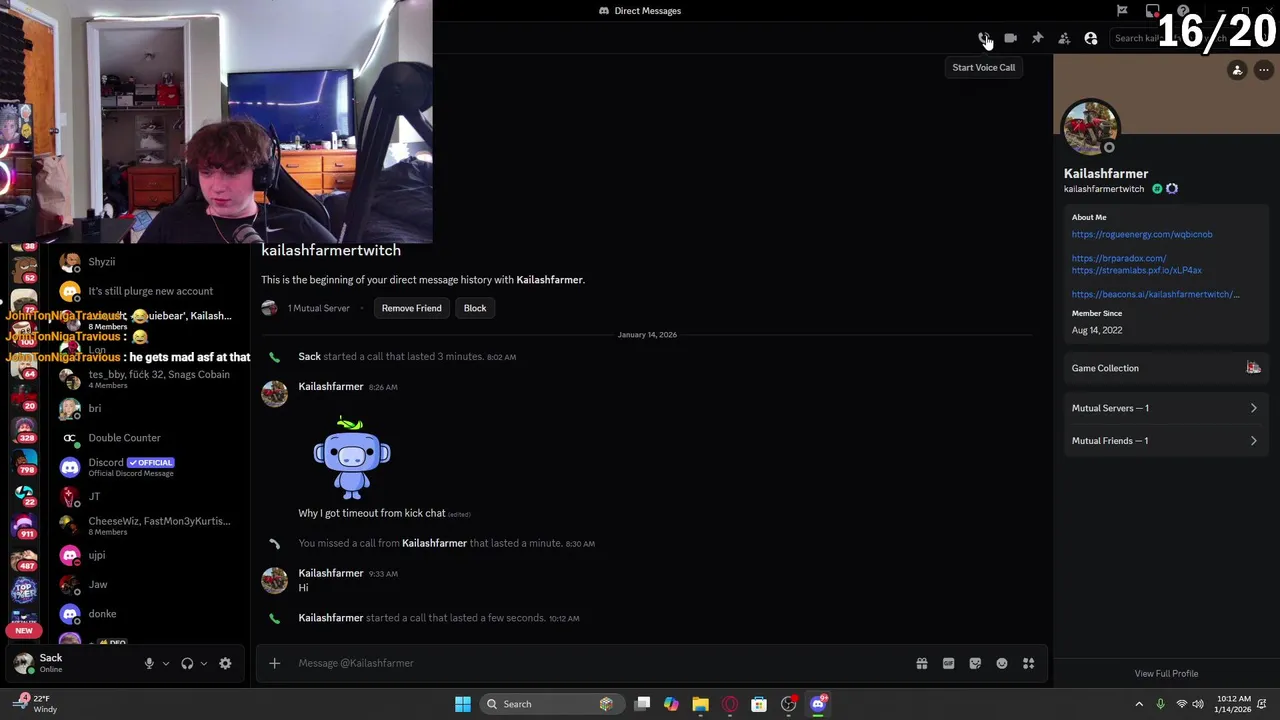Open the bri direct message
The height and width of the screenshot is (720, 1280).
(x=147, y=408)
